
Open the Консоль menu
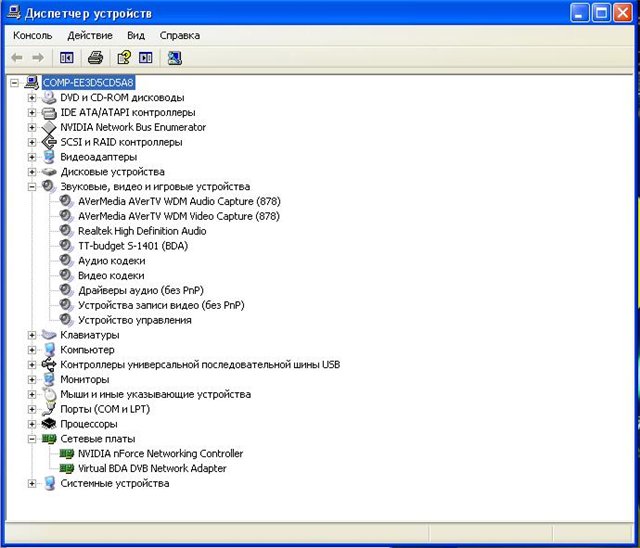click(x=33, y=35)
